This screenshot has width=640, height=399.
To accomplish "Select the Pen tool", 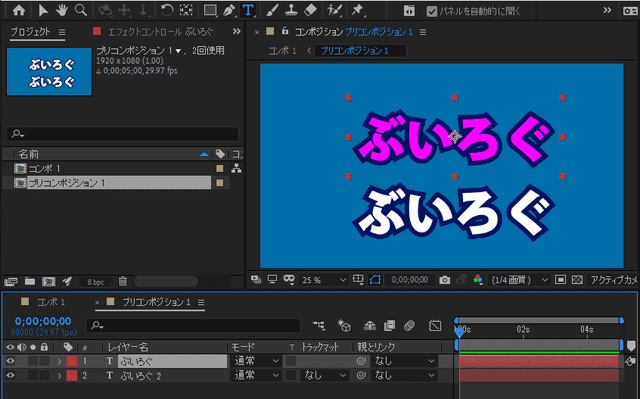I will (229, 10).
